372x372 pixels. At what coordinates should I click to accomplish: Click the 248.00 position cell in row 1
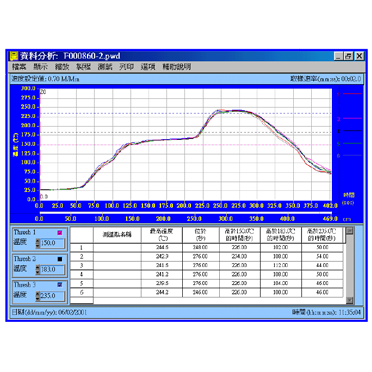(x=201, y=248)
